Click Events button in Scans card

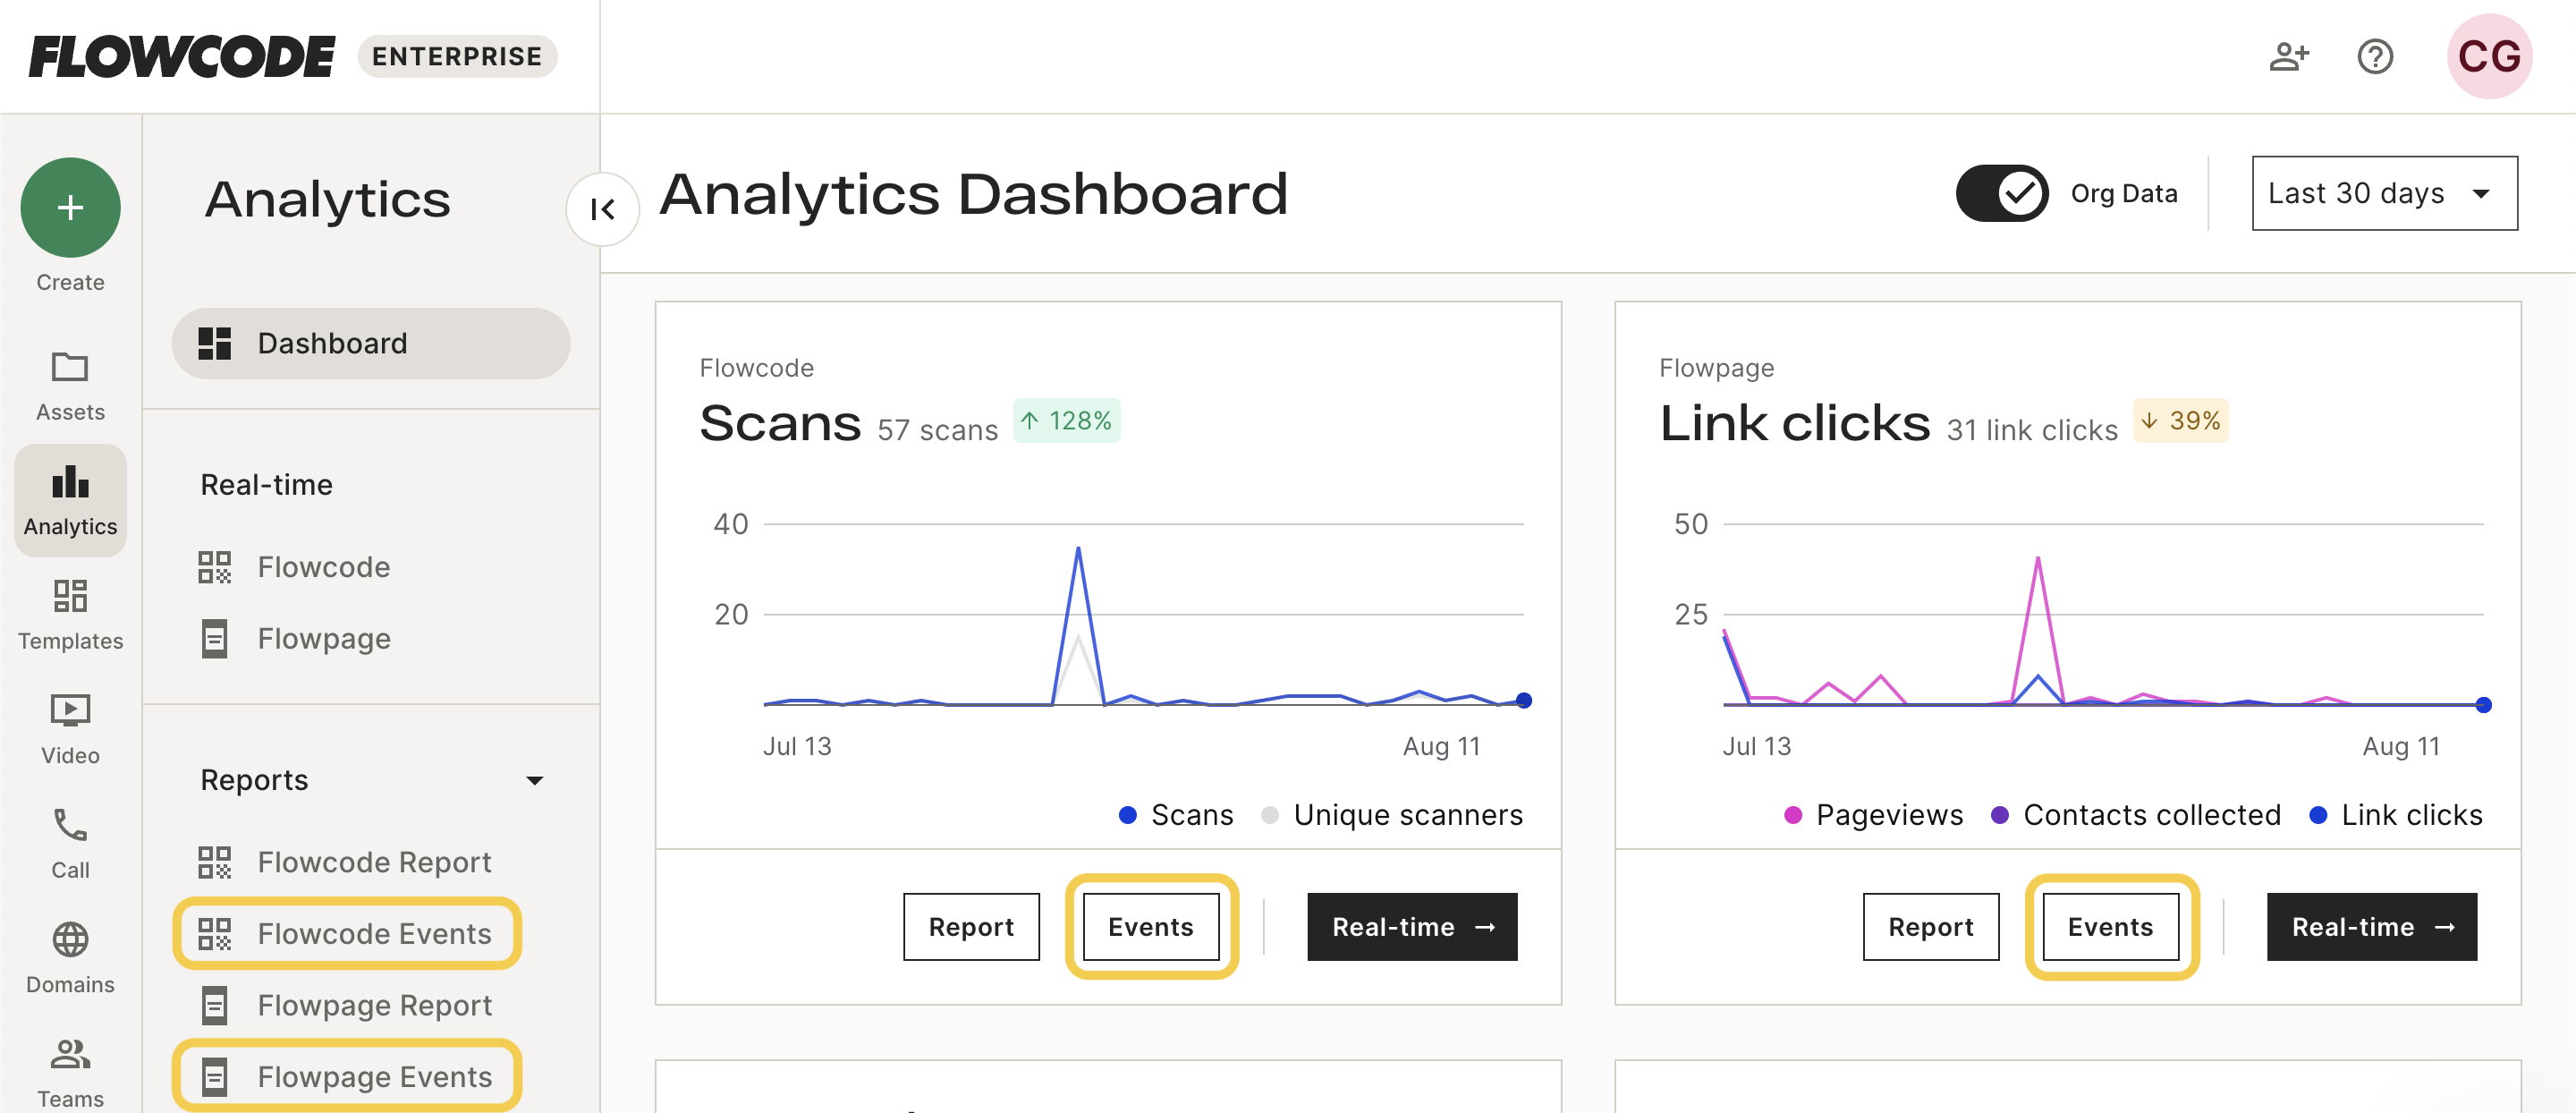1151,927
